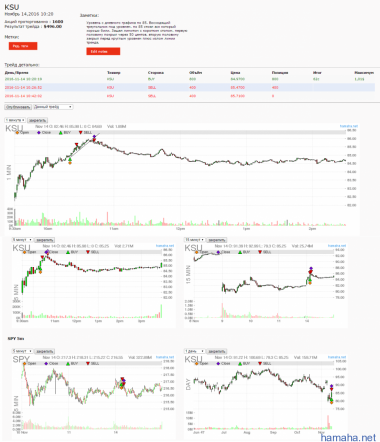This screenshot has width=380, height=442.
Task: Expand the 15-minute timeframe selector
Action: coord(195,240)
